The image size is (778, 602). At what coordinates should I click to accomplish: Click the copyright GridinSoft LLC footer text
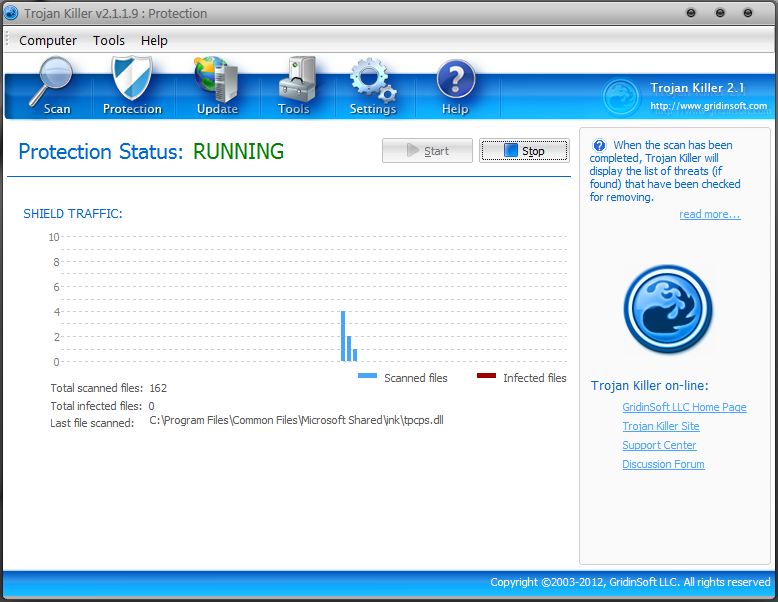click(x=630, y=582)
